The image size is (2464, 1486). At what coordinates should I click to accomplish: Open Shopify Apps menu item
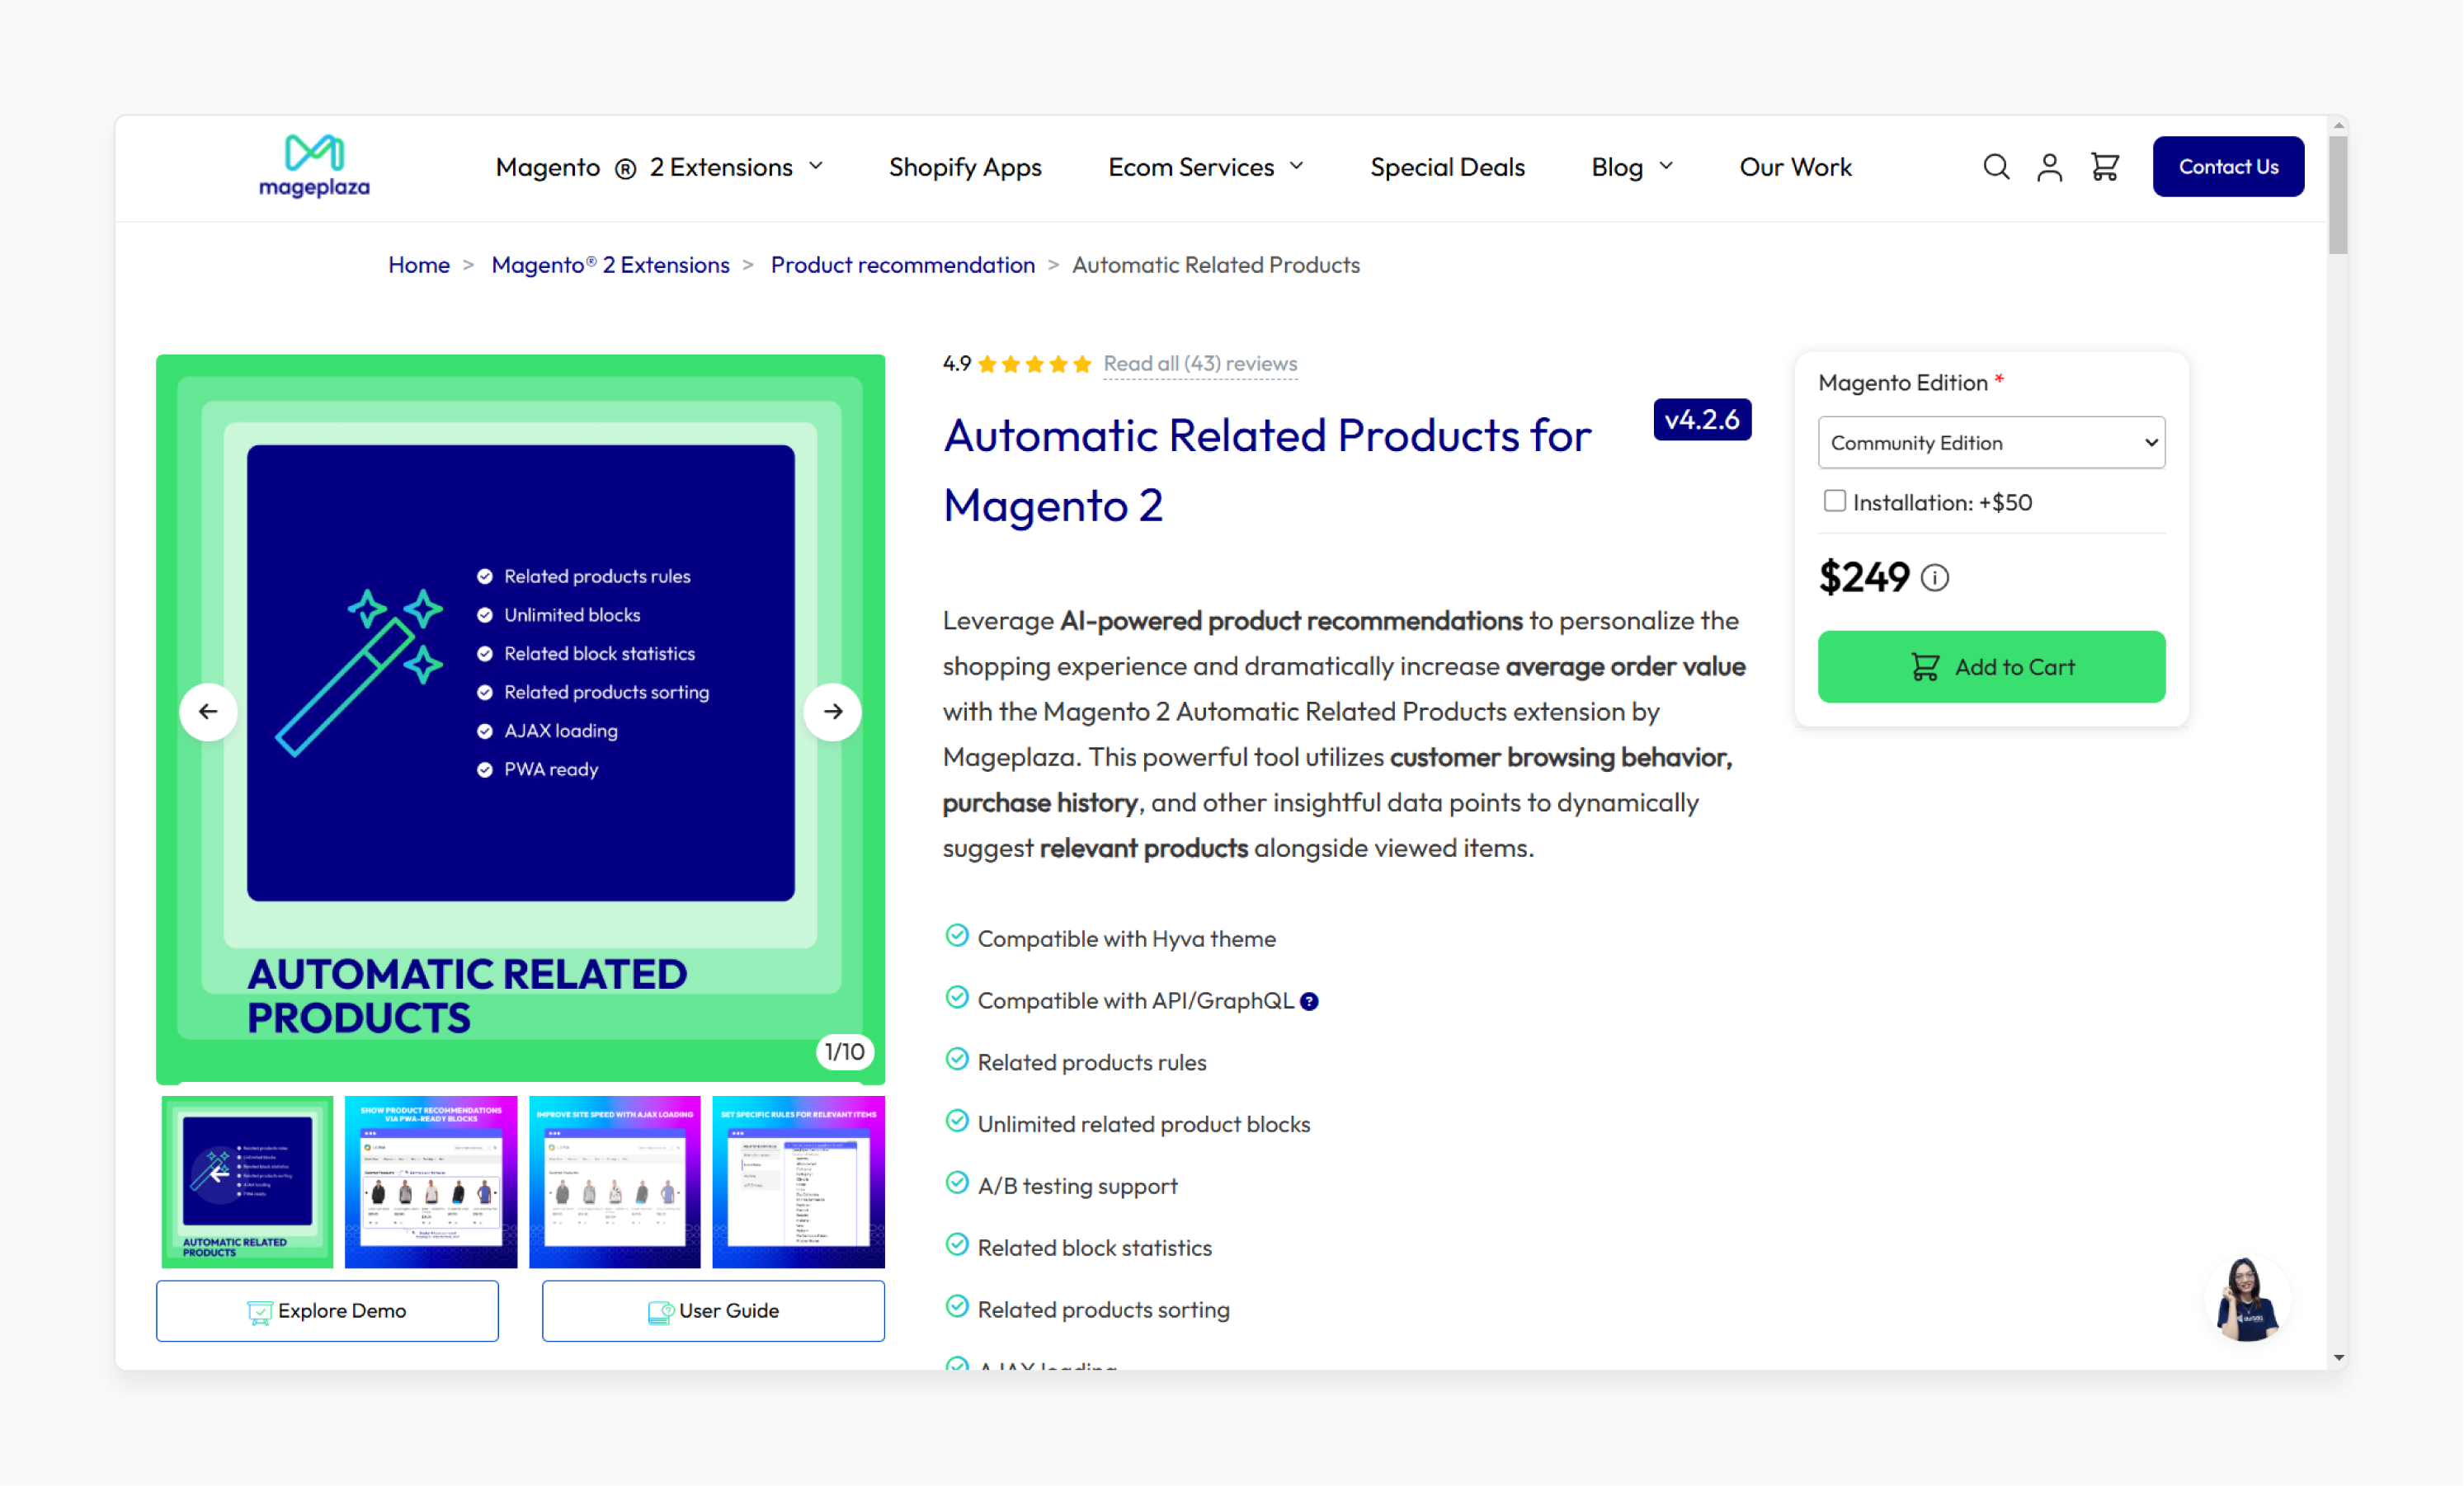pos(965,167)
